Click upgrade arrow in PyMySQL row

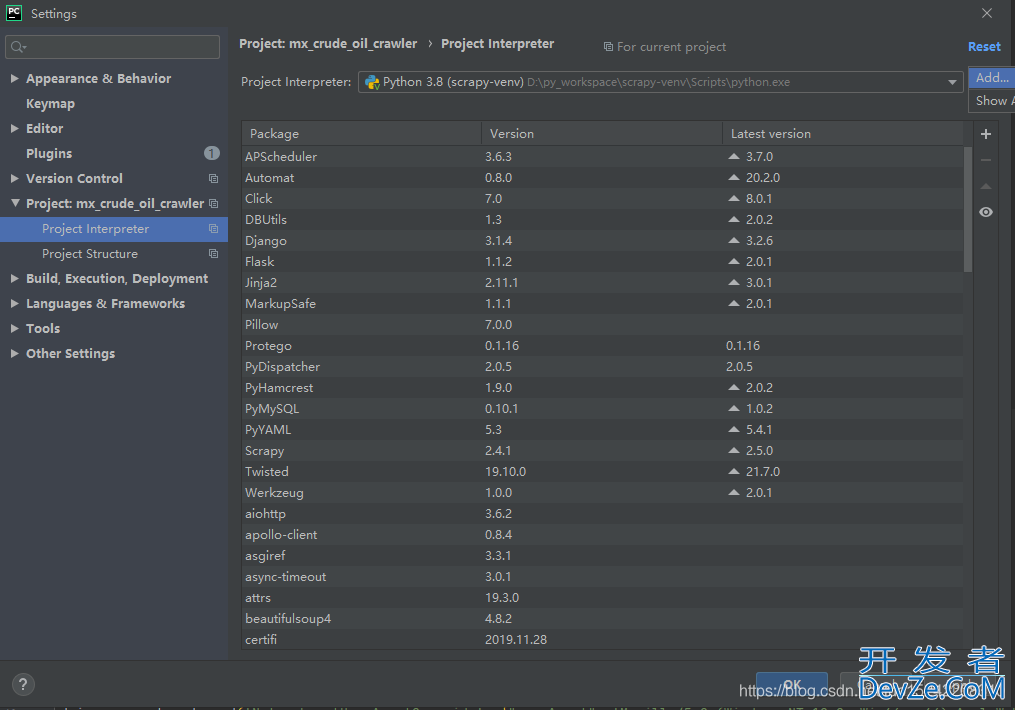[x=733, y=408]
